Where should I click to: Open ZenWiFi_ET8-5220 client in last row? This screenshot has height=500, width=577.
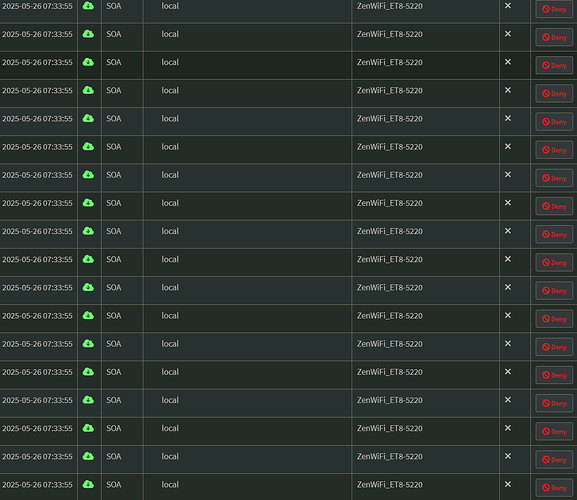click(x=390, y=485)
